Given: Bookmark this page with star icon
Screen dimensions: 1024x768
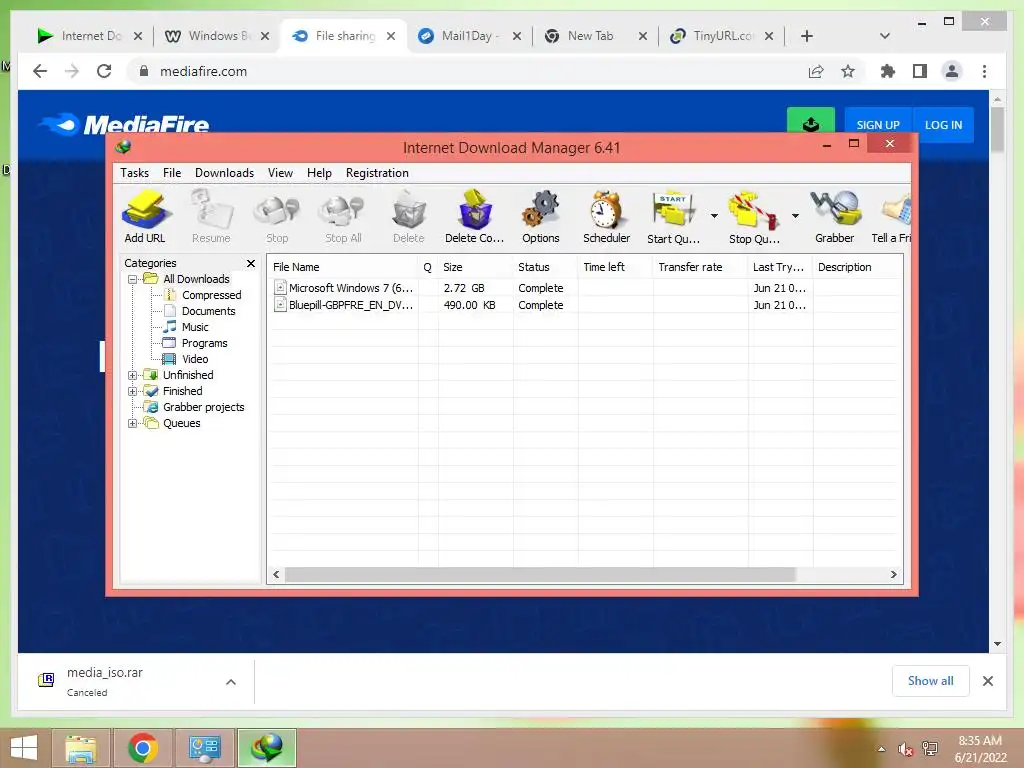Looking at the screenshot, I should coord(848,71).
